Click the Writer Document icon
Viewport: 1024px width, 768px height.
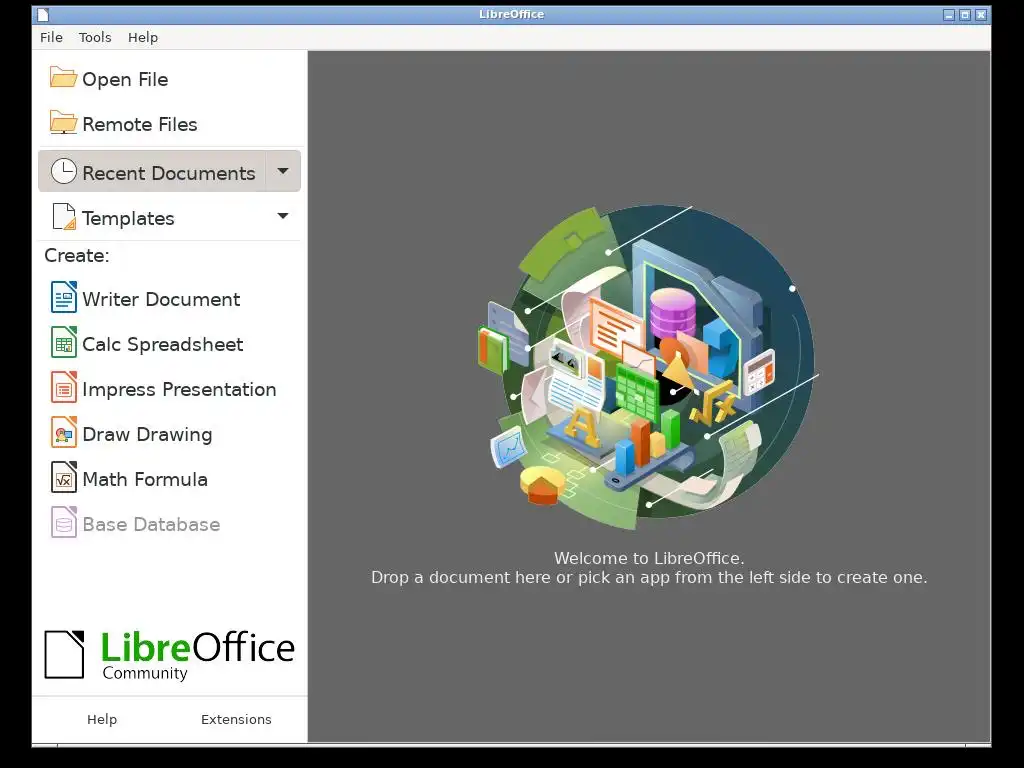point(63,297)
